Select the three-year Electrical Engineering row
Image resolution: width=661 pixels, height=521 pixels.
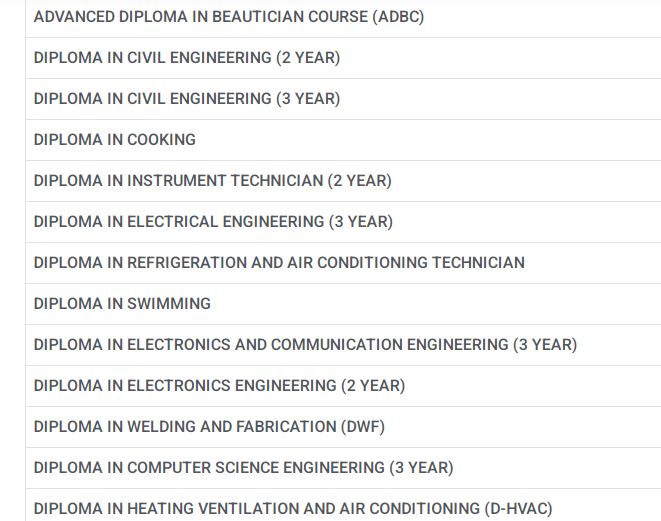213,222
